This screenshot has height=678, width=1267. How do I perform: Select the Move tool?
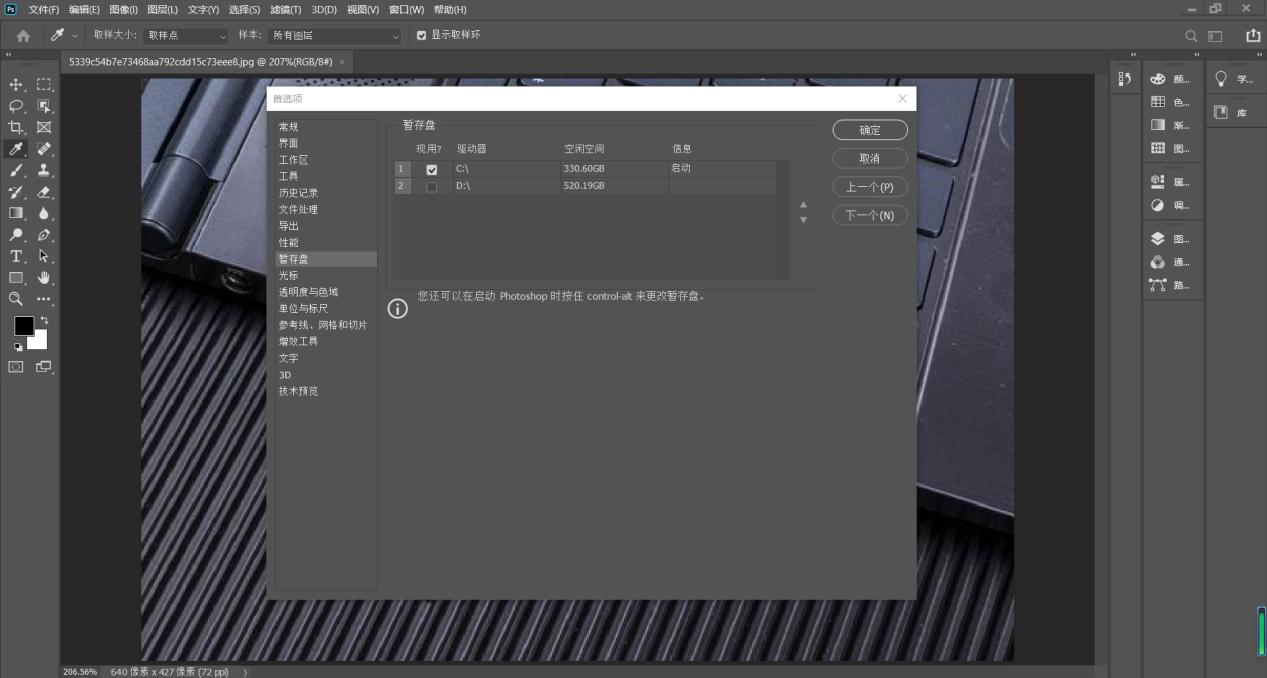click(16, 85)
